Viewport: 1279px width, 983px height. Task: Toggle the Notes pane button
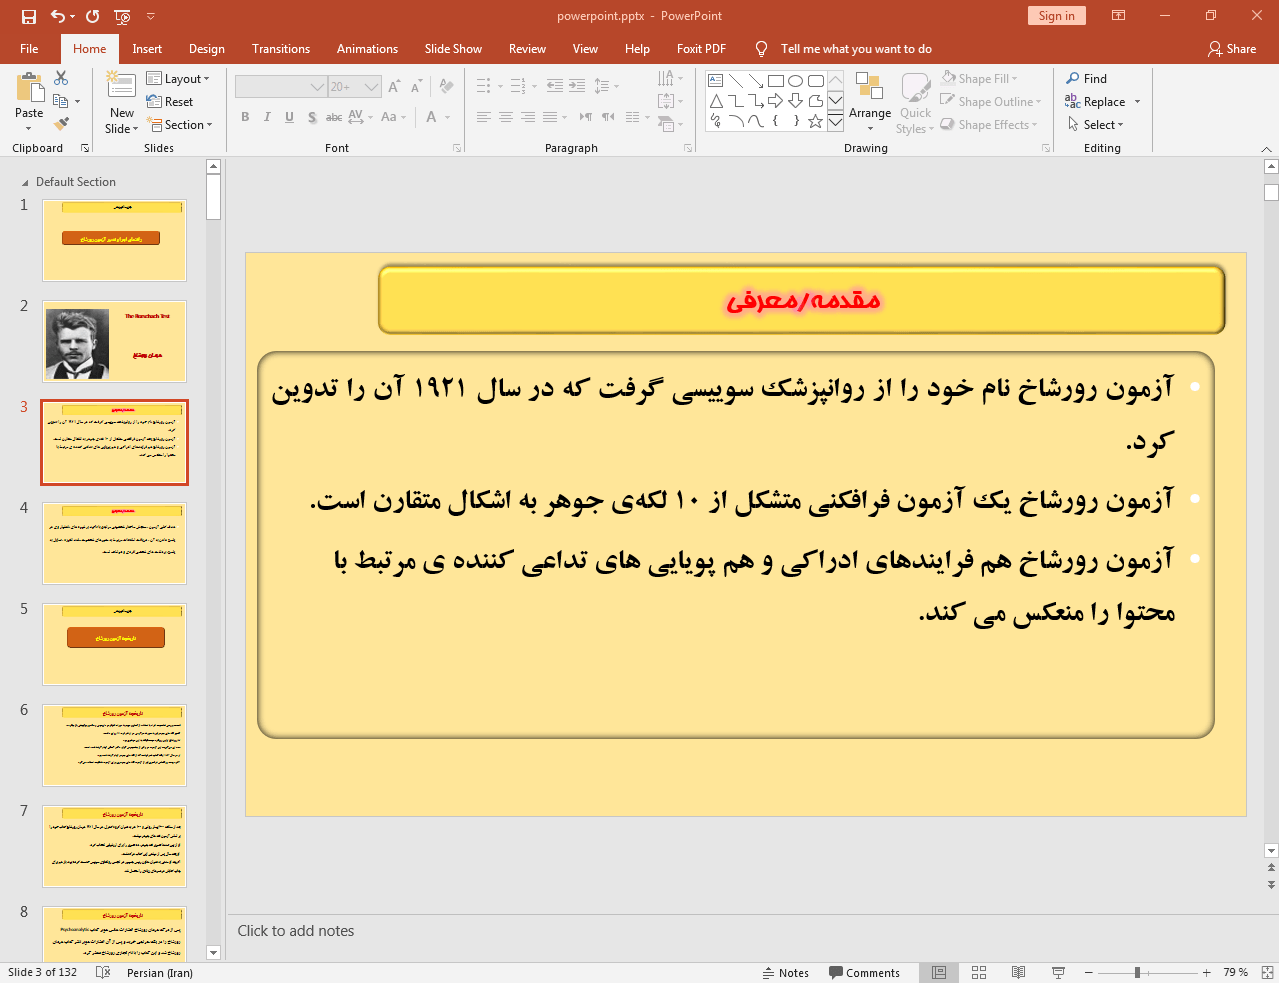(x=785, y=972)
